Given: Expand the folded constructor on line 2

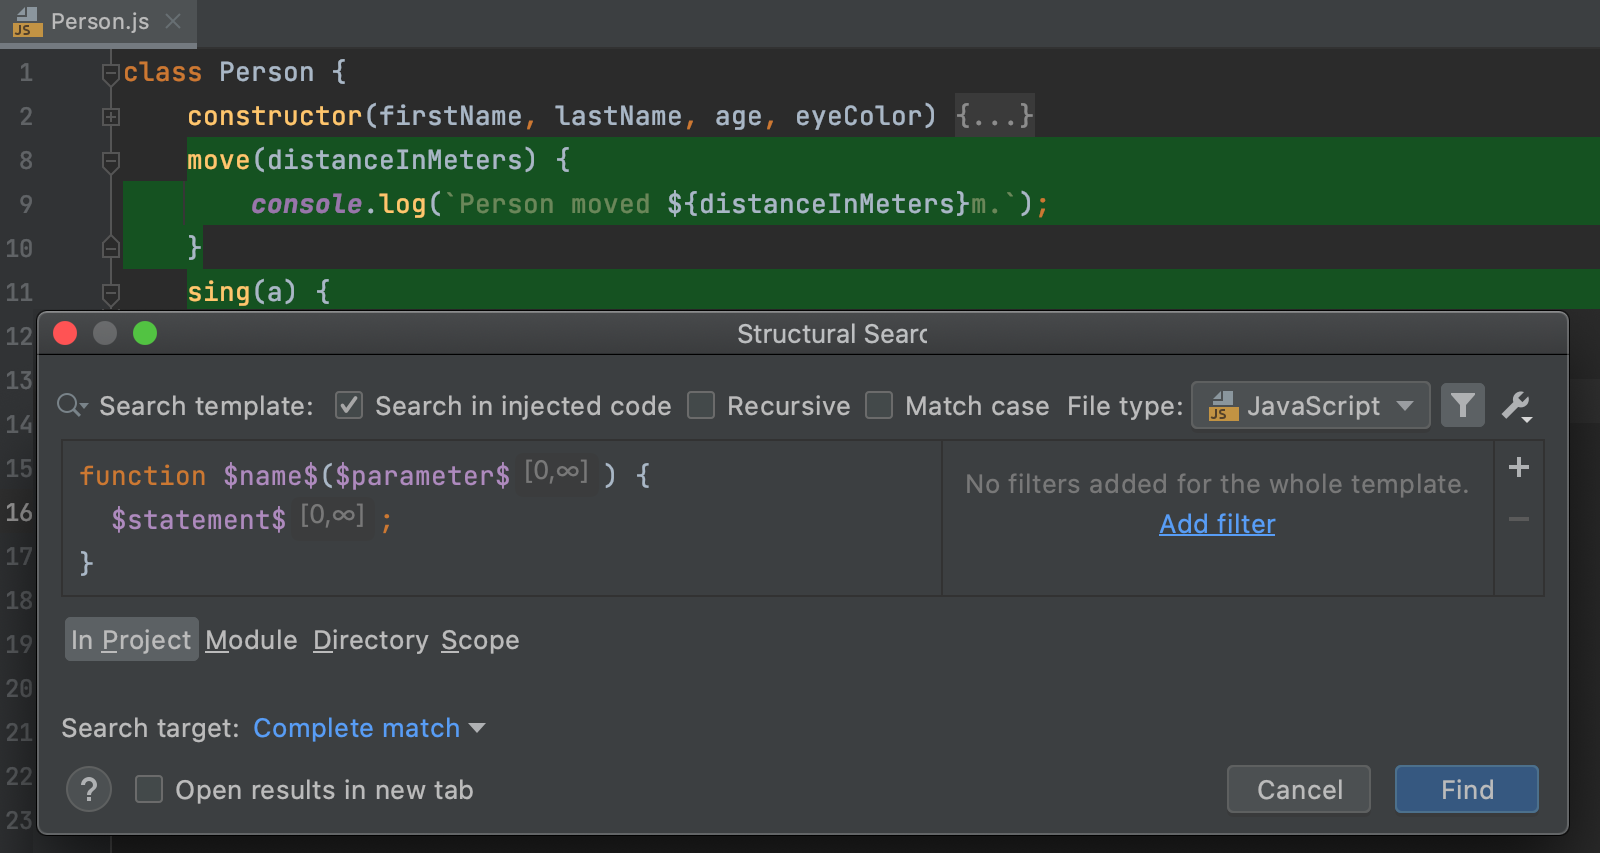Looking at the screenshot, I should (x=111, y=117).
